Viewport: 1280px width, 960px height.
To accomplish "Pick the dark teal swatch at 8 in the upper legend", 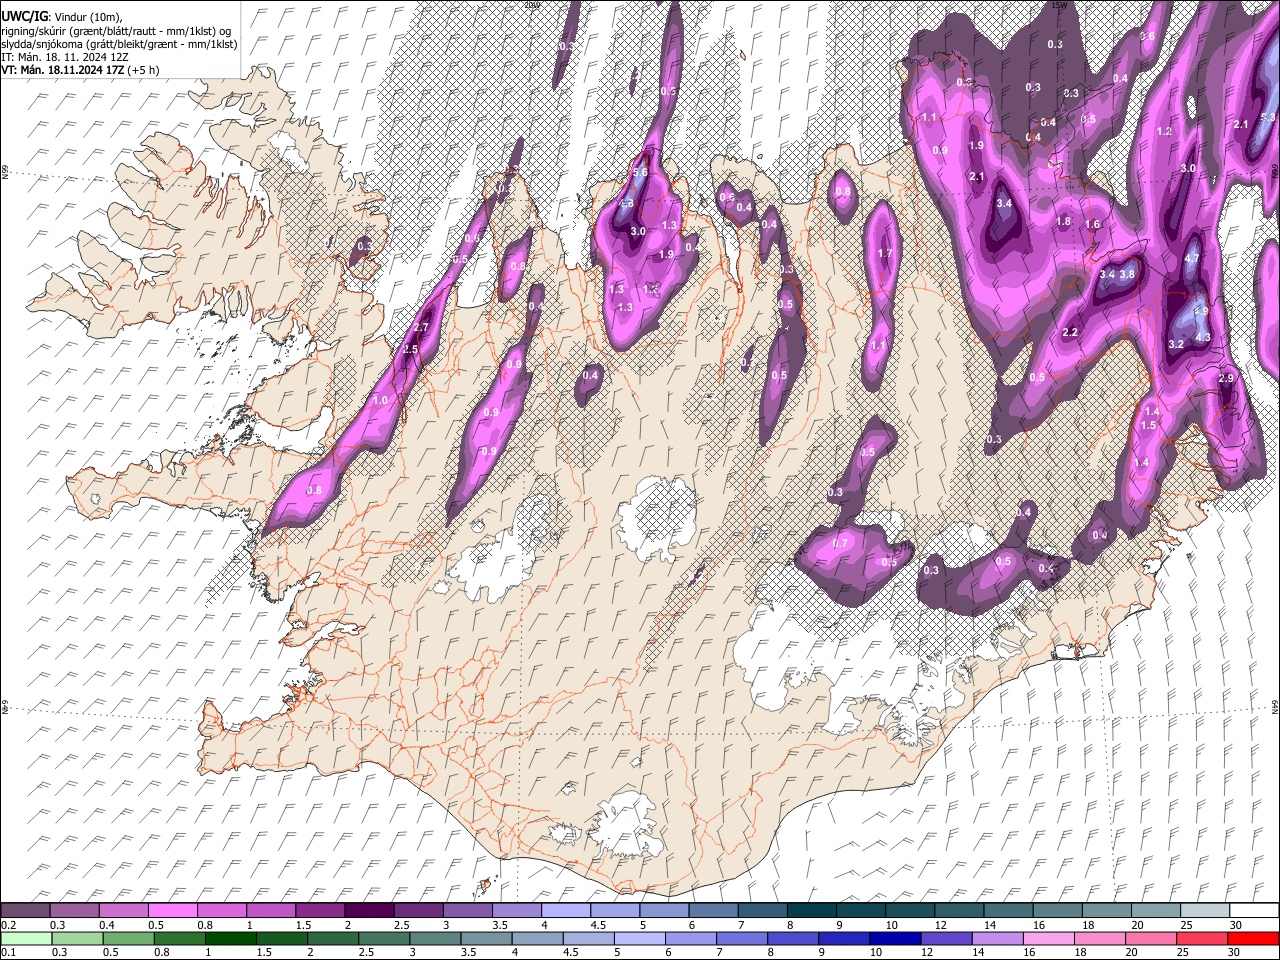I will pyautogui.click(x=812, y=910).
